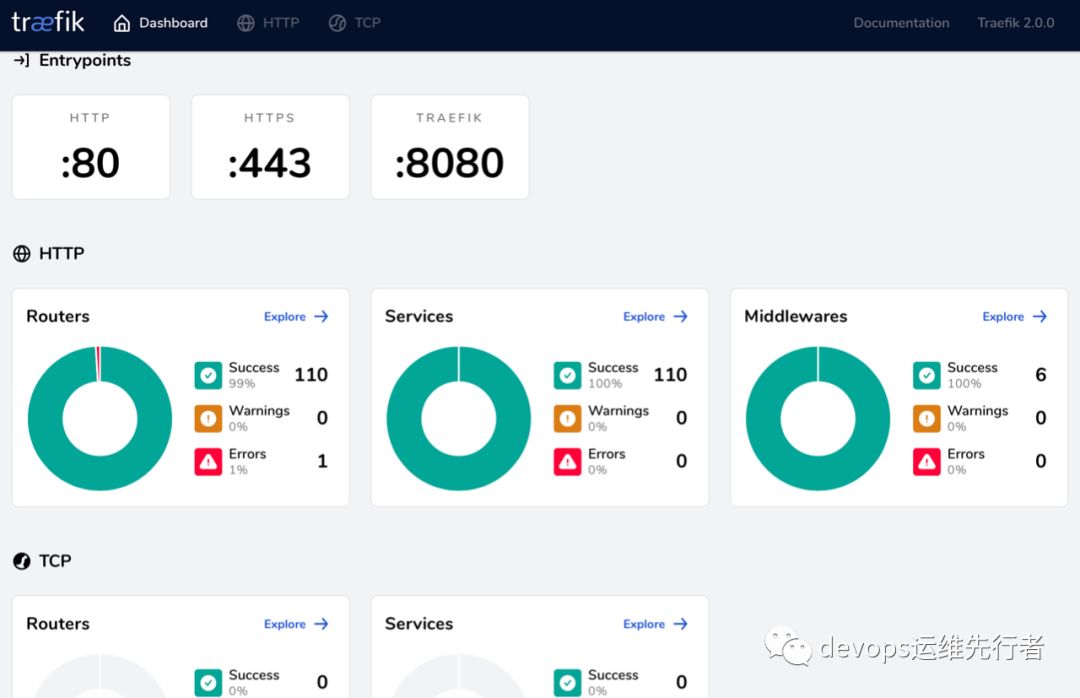Click HTTP Services Warnings icon
Screen dimensions: 1080x698
pyautogui.click(x=568, y=418)
